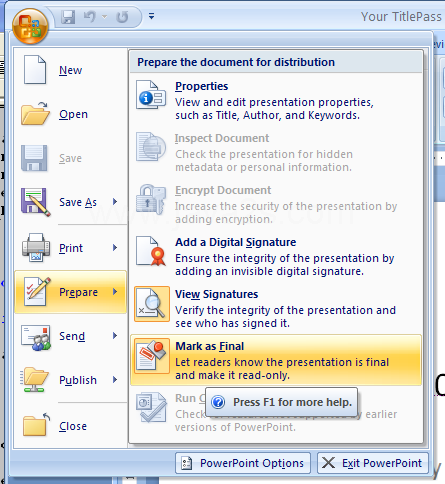Click the Redo icon in Quick Access Toolbar
The width and height of the screenshot is (445, 484).
click(x=122, y=17)
